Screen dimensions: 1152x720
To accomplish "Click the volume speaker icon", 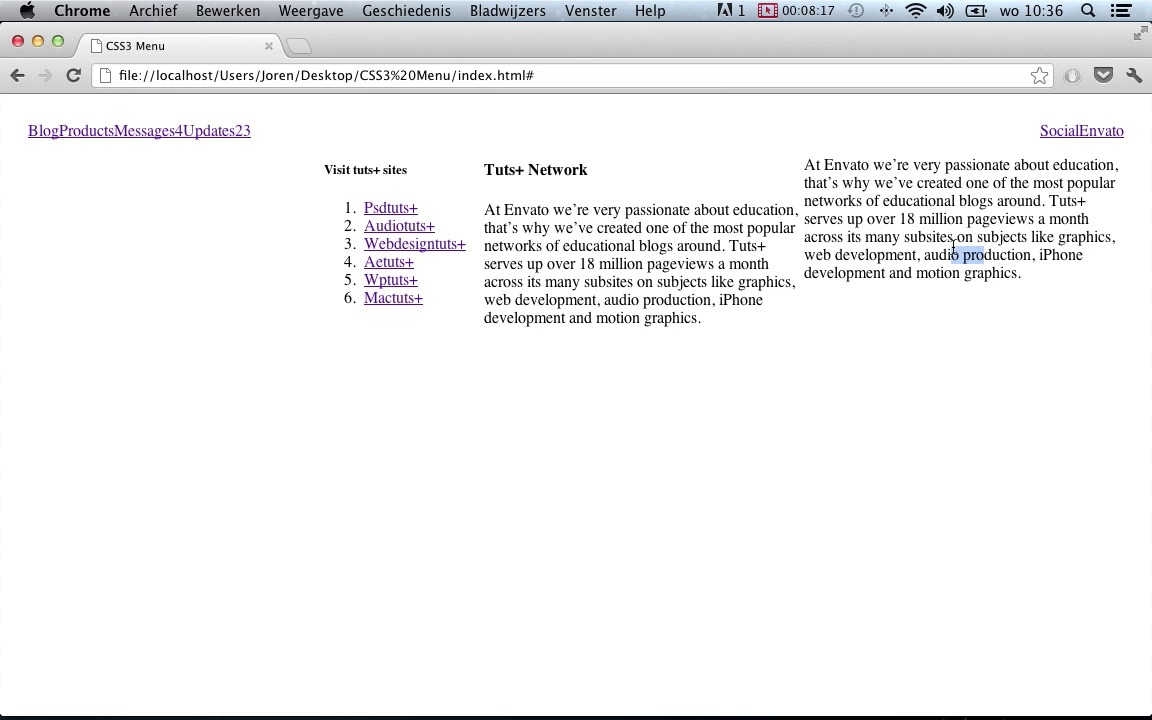I will [945, 10].
